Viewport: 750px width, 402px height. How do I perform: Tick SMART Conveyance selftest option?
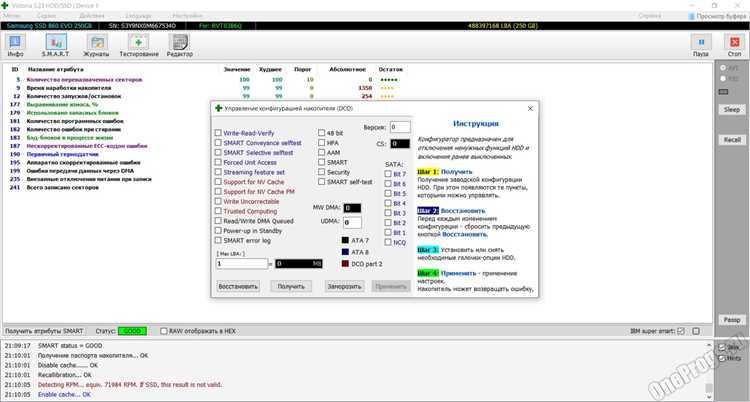218,143
